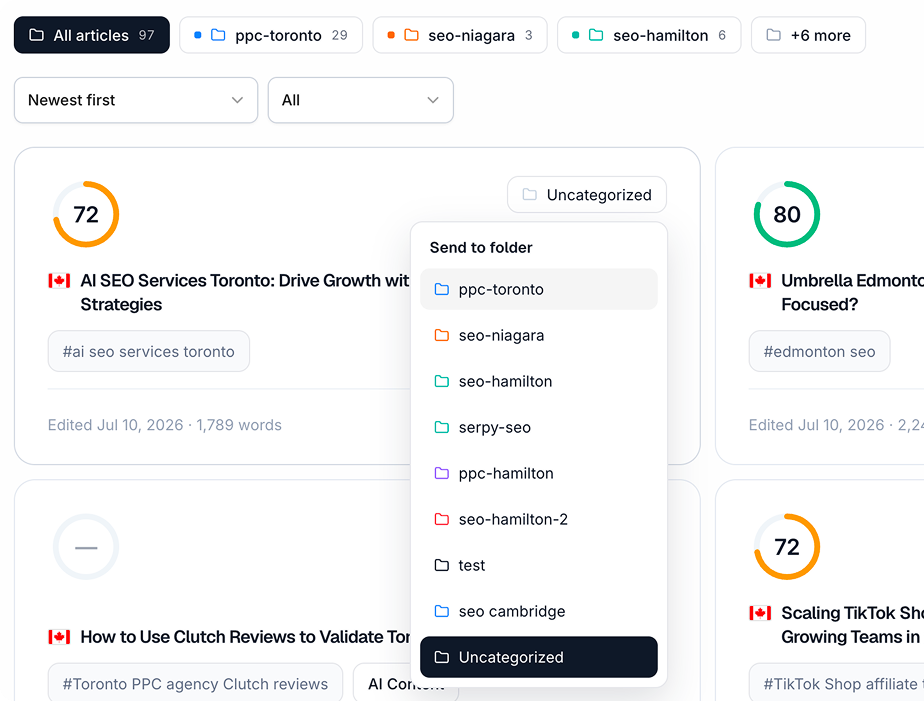Click the Uncategorized folder button on first card
The height and width of the screenshot is (701, 924).
[x=587, y=194]
